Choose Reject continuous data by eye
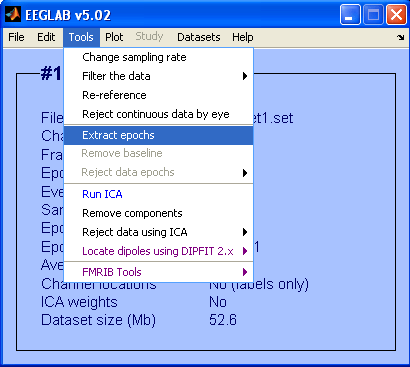 pos(158,114)
